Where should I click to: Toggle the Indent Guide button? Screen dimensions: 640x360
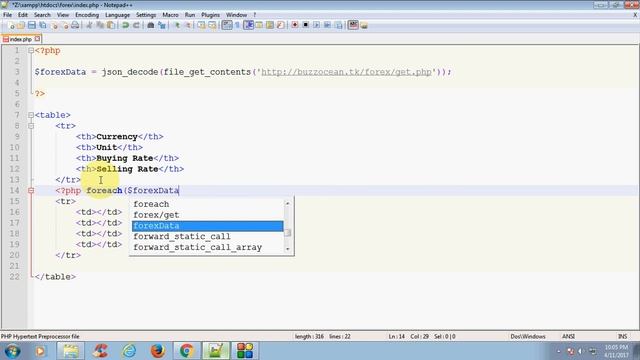tap(248, 25)
